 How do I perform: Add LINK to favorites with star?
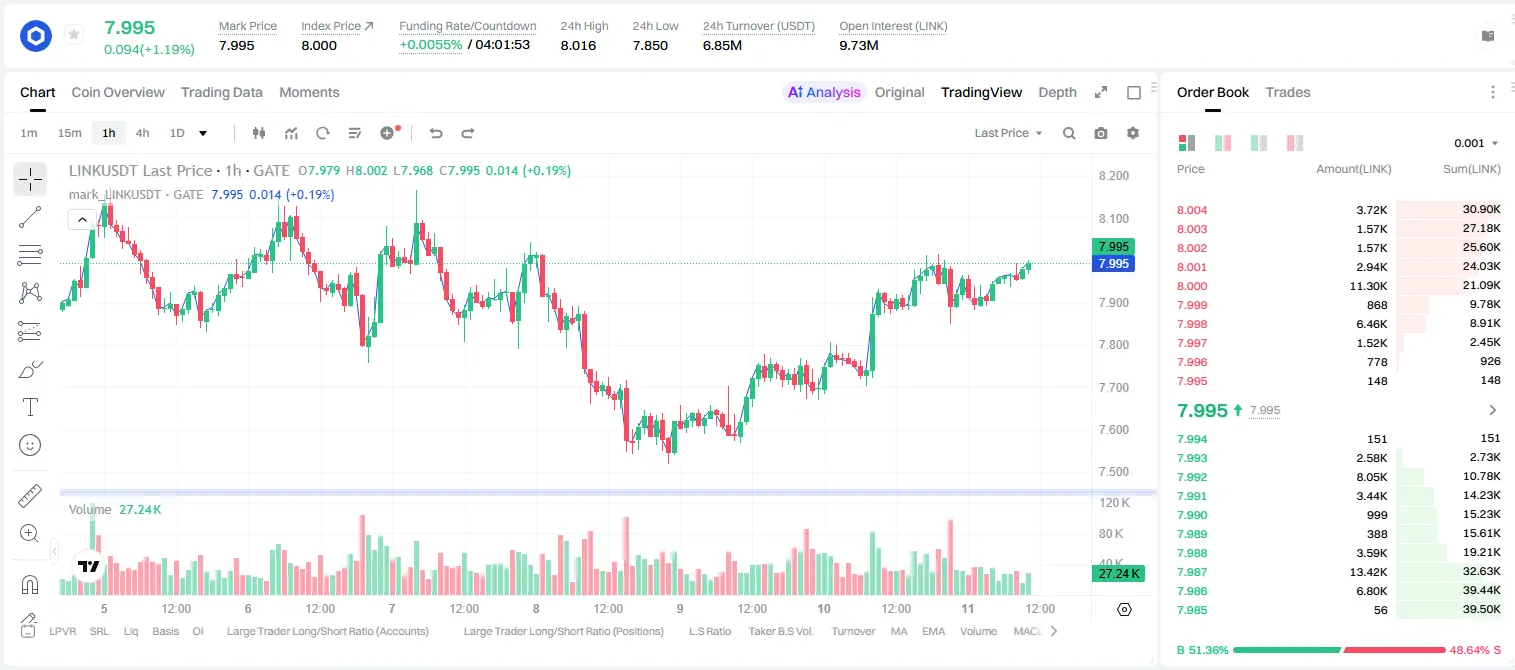pos(73,35)
